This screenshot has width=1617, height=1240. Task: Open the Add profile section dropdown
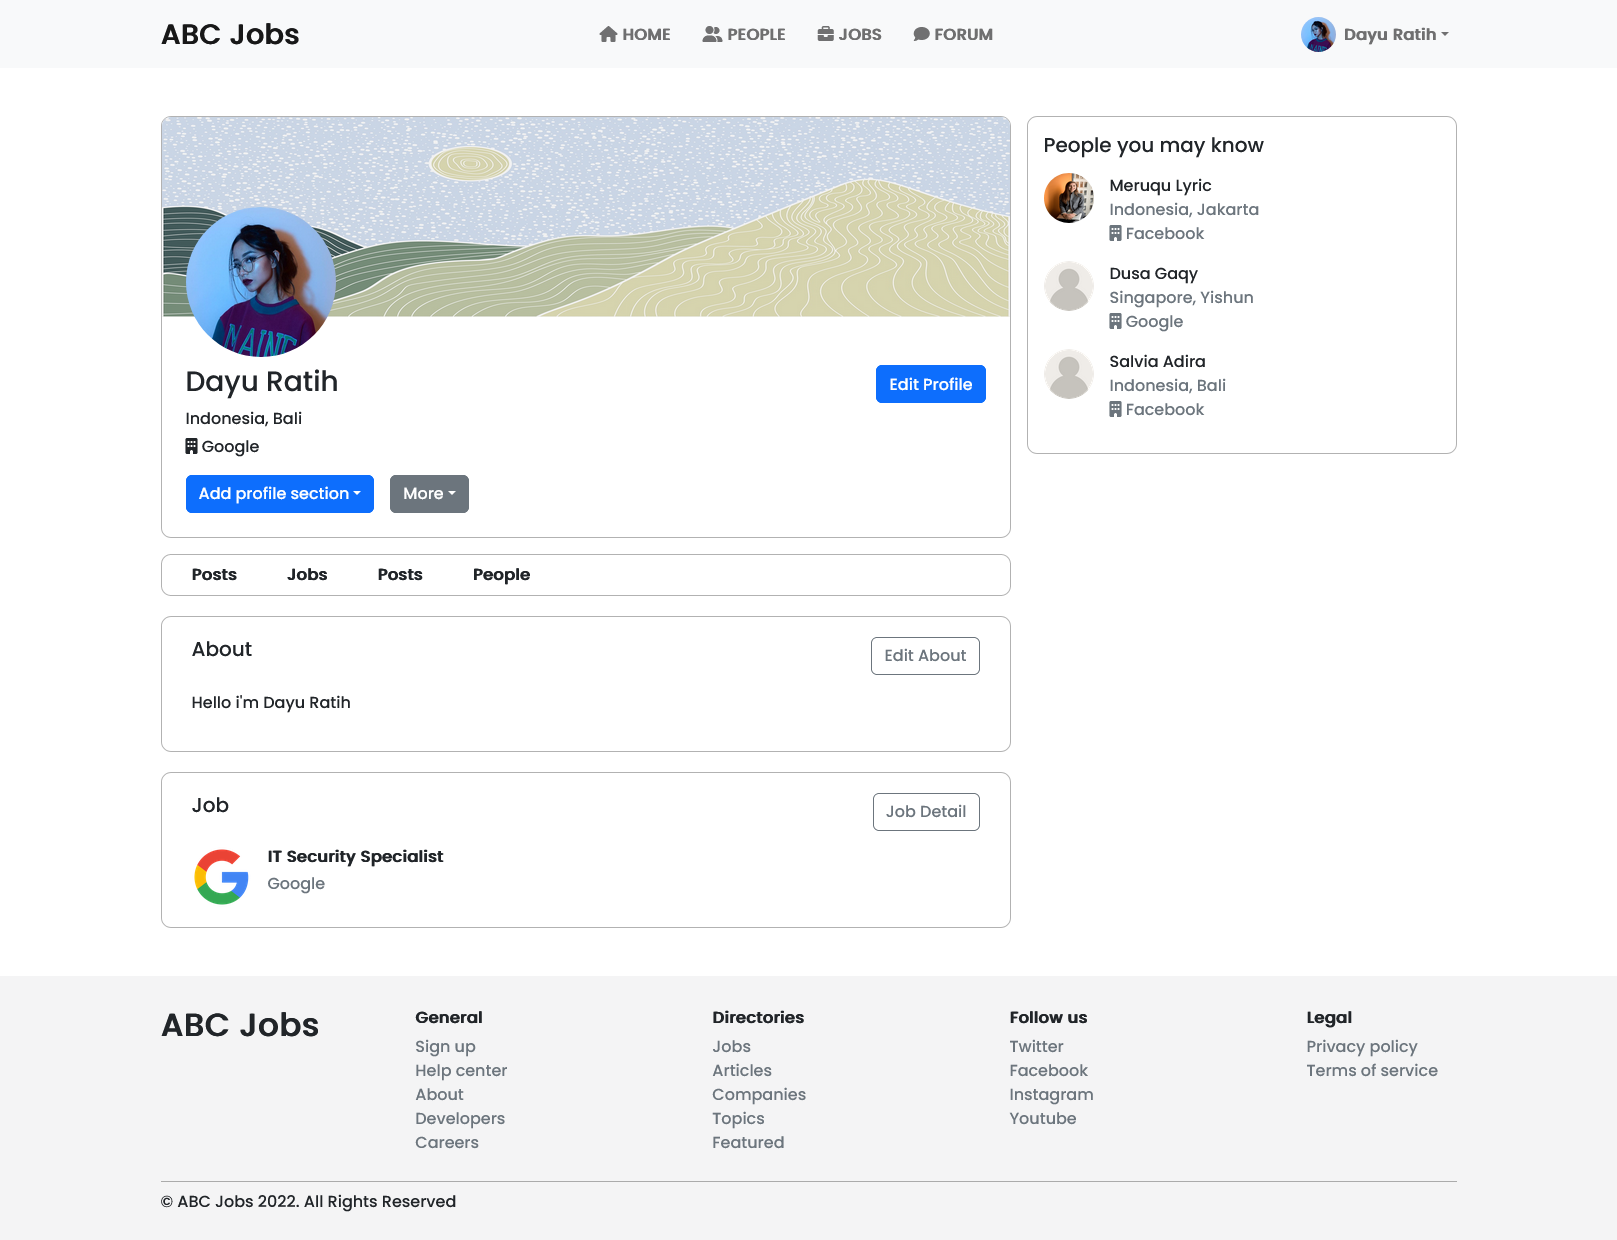click(280, 494)
